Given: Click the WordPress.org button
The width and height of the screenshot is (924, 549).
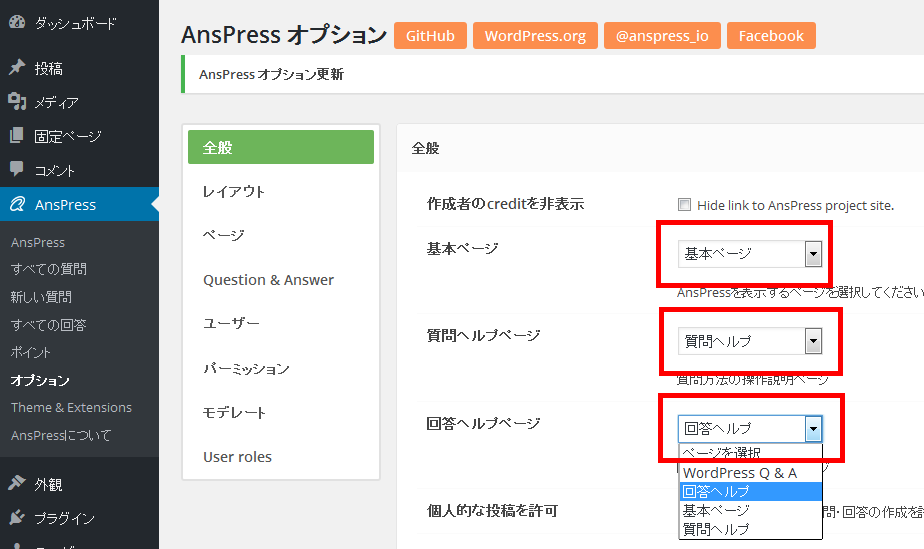Looking at the screenshot, I should pyautogui.click(x=535, y=35).
